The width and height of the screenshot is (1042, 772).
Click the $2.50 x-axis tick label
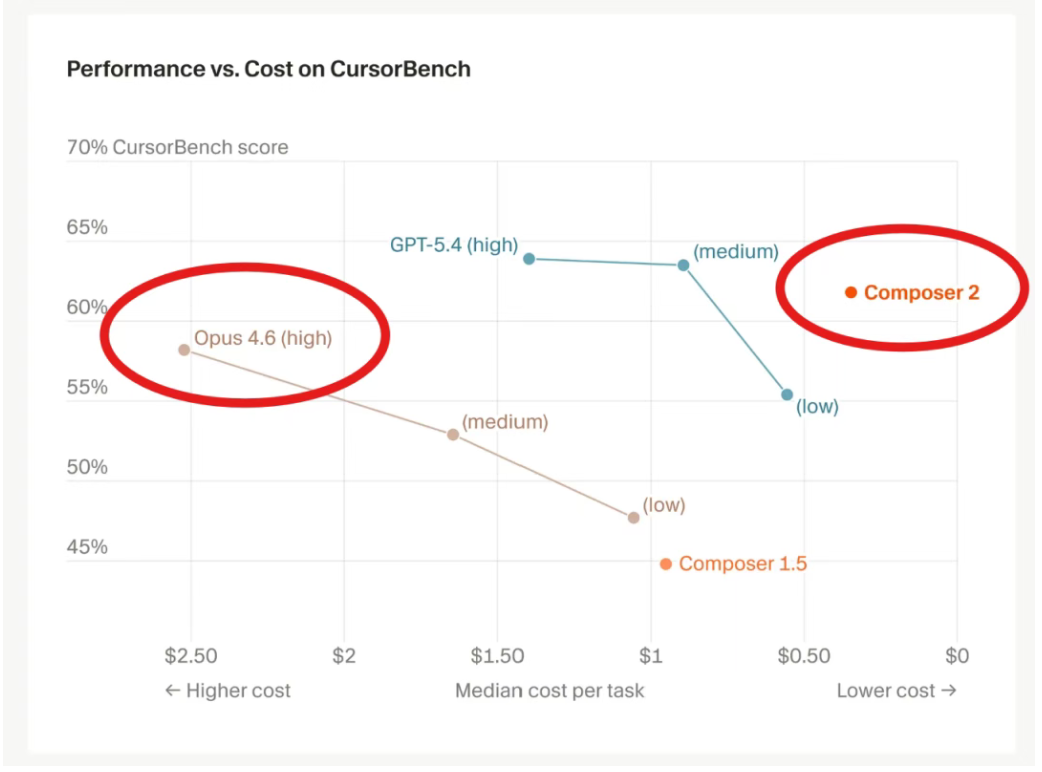point(190,656)
